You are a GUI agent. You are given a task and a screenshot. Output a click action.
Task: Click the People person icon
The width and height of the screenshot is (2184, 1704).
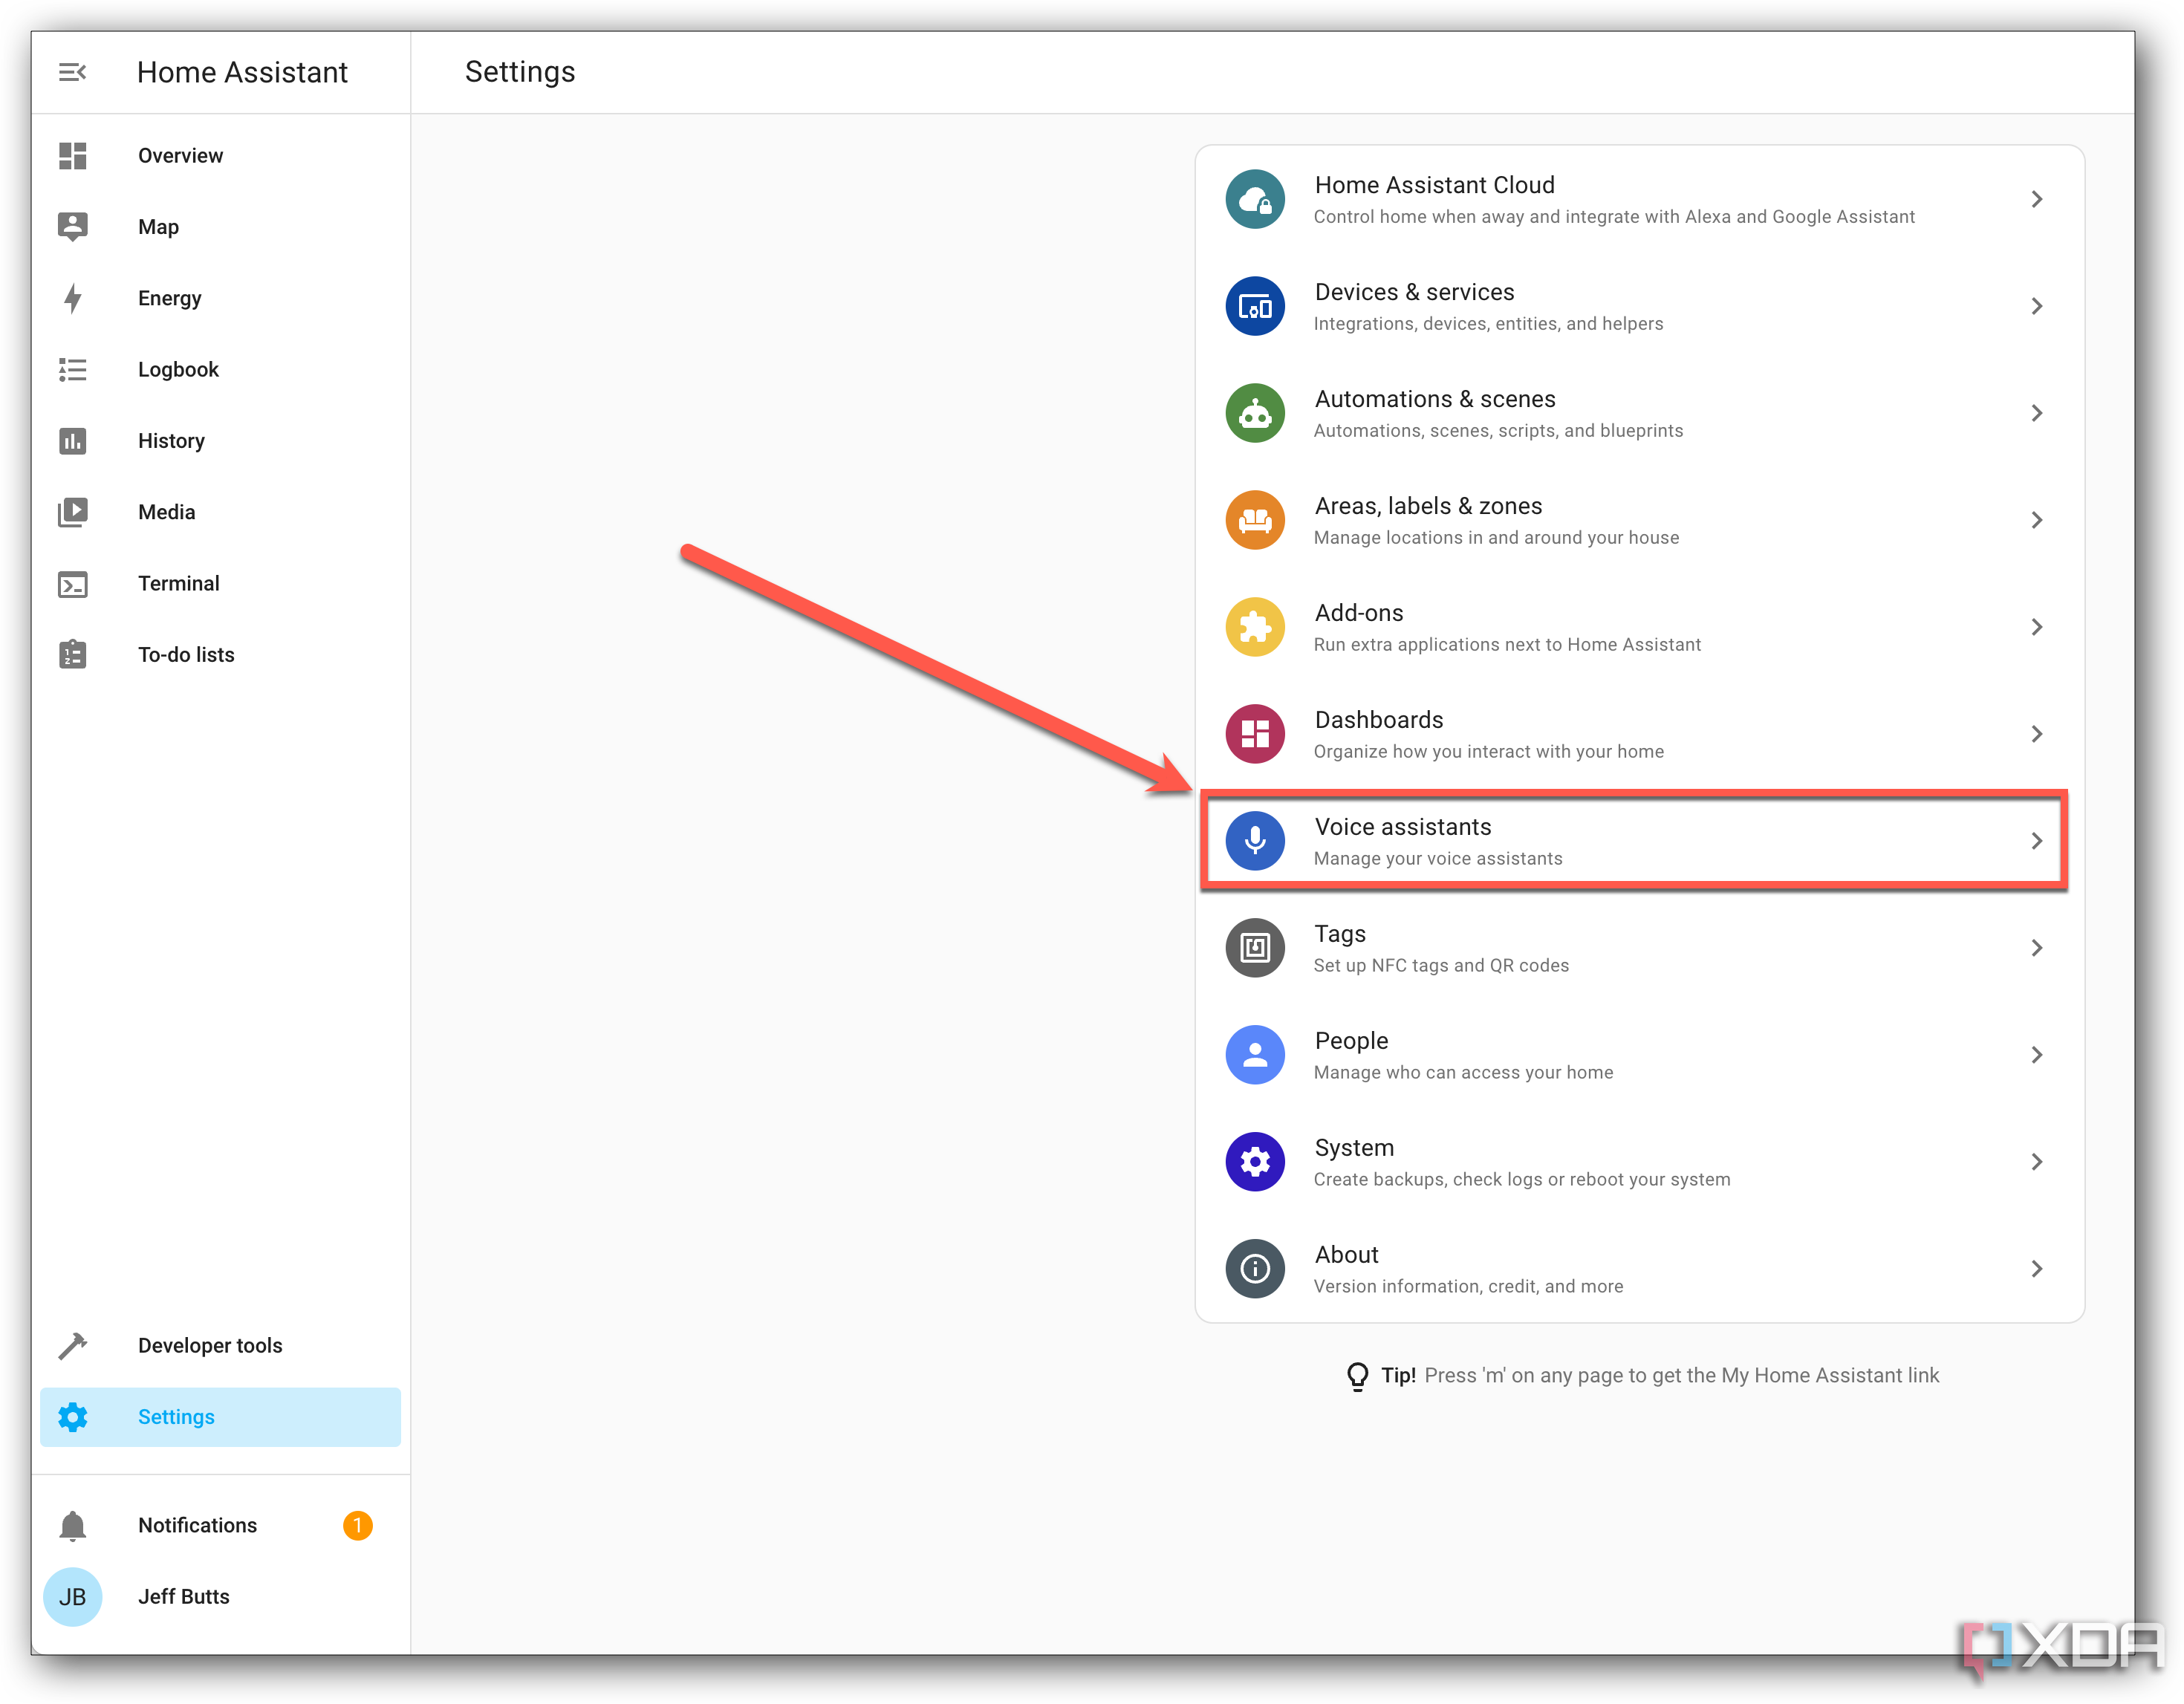(x=1255, y=1056)
